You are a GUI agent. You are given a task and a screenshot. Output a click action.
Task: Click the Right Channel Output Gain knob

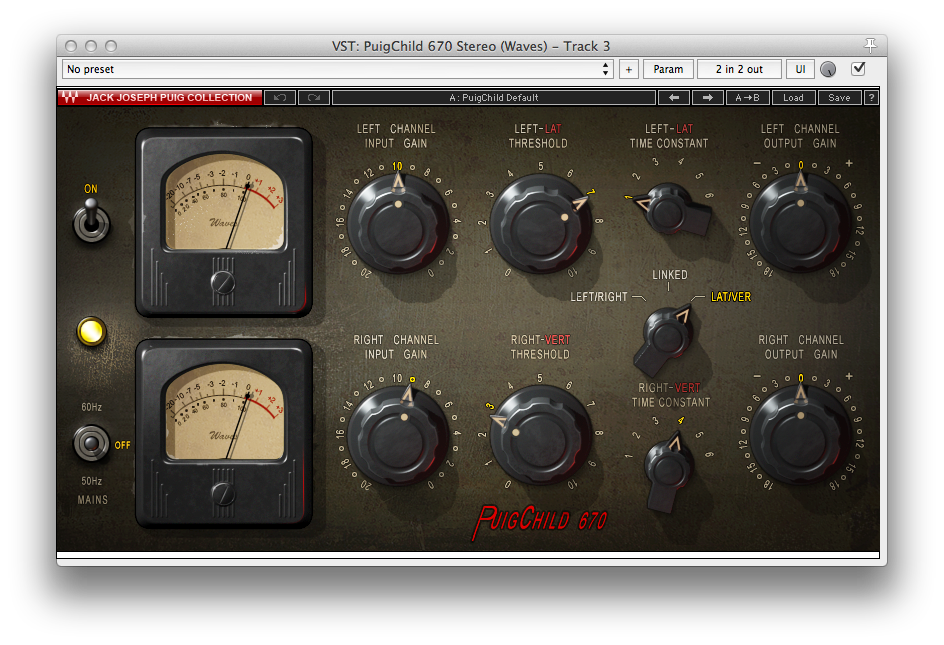tap(800, 435)
